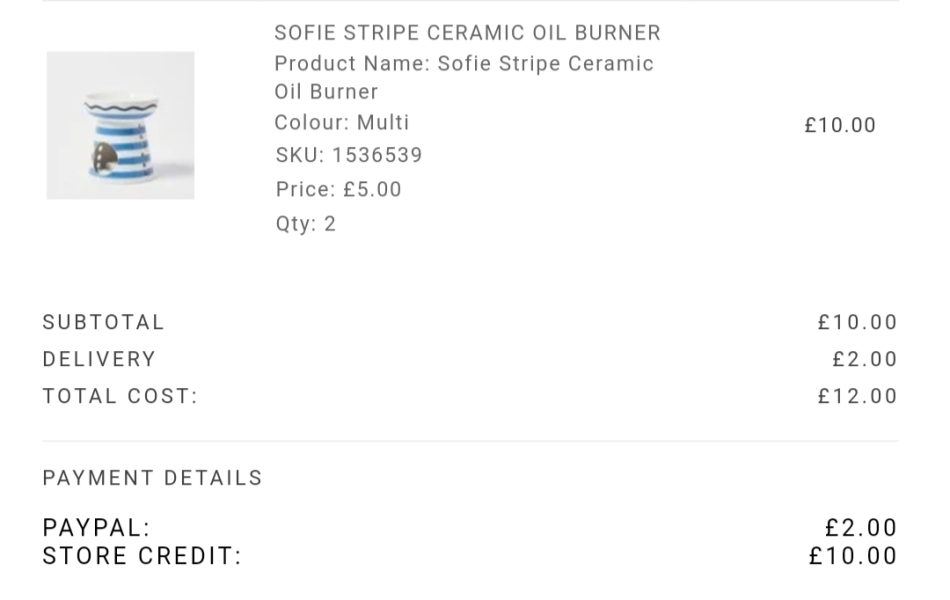Click the STORE CREDIT label
Viewport: 950px width, 600px height.
[142, 556]
